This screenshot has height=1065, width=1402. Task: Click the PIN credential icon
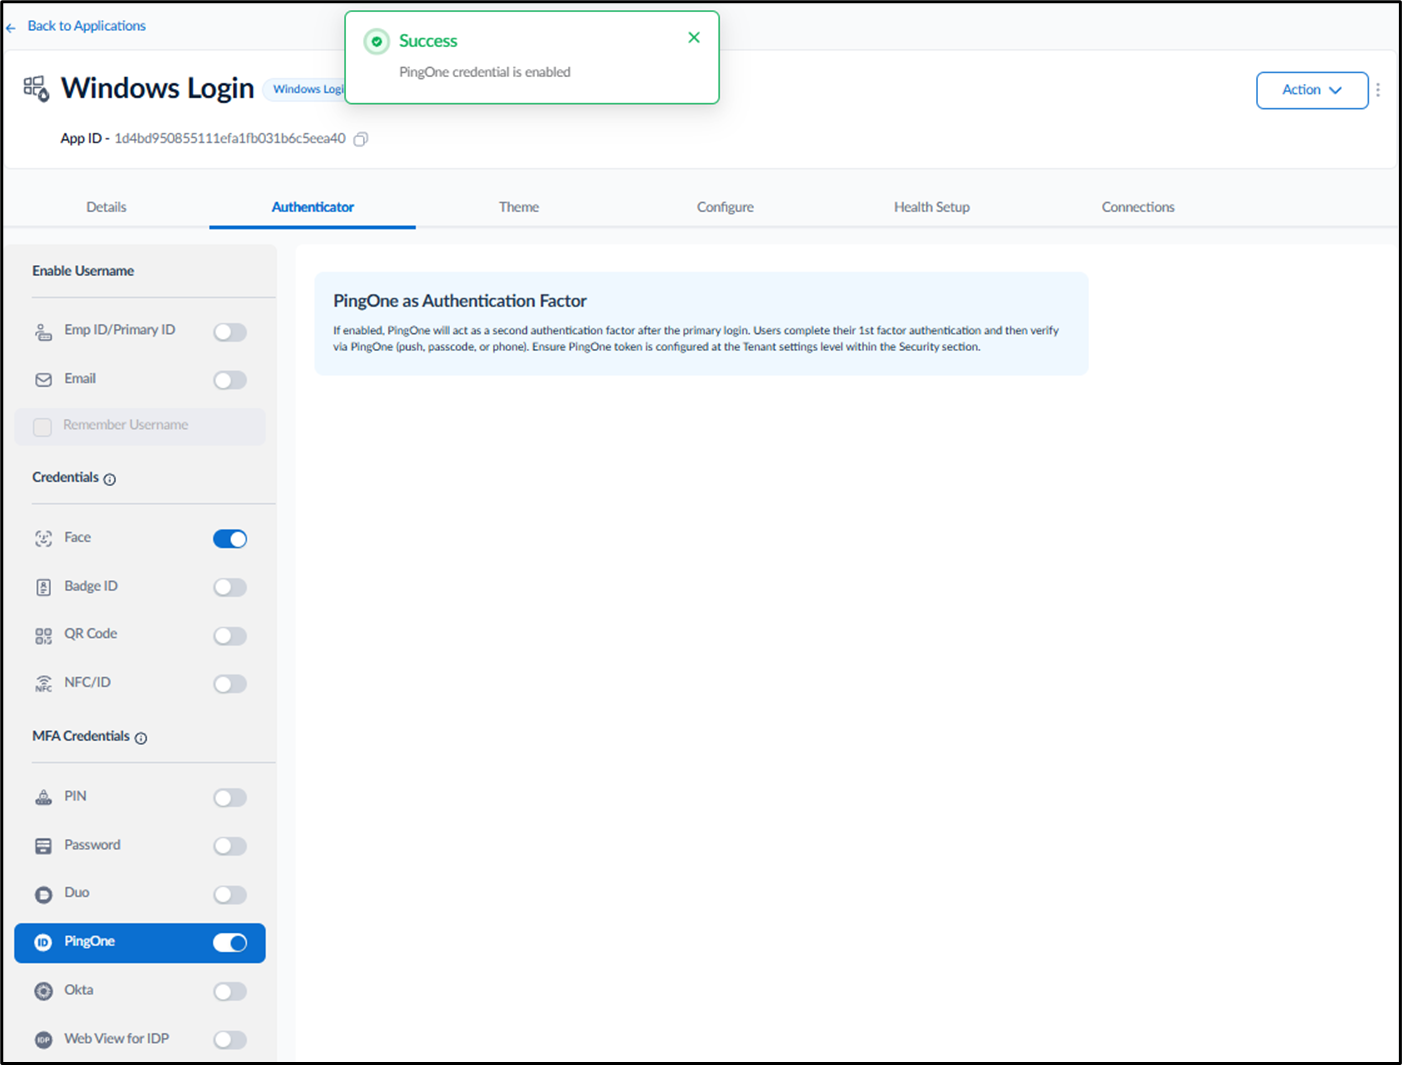44,798
